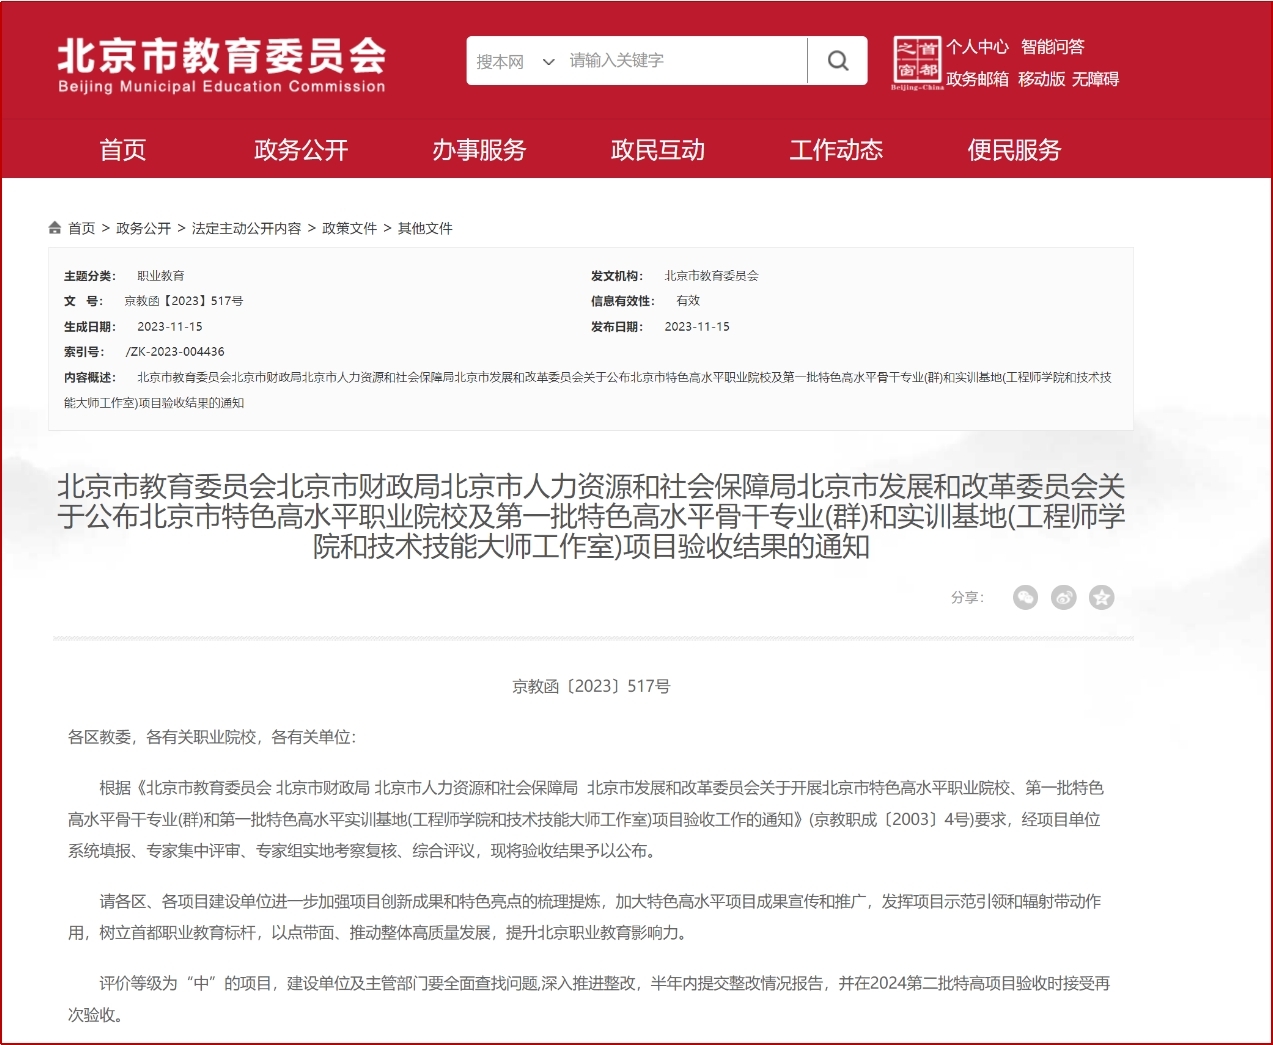Click the home icon in breadcrumb
Screen dimensions: 1273x1045
click(55, 228)
